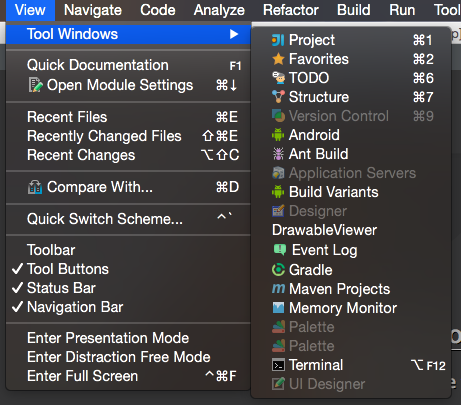Viewport: 461px width, 405px height.
Task: Toggle Status Bar visibility option
Action: 128,288
